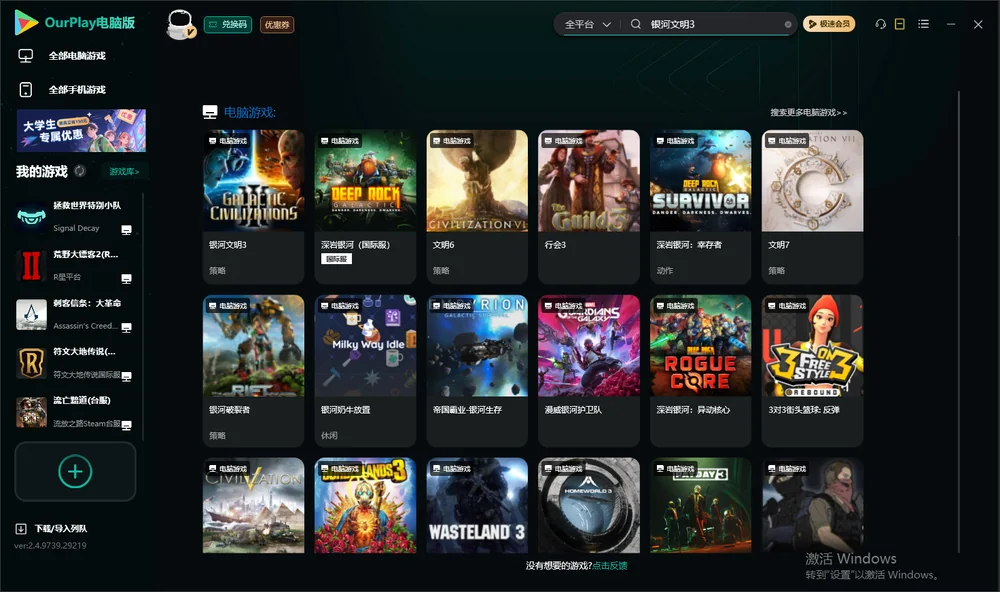Click the user avatar icon
The width and height of the screenshot is (1000, 592).
180,24
